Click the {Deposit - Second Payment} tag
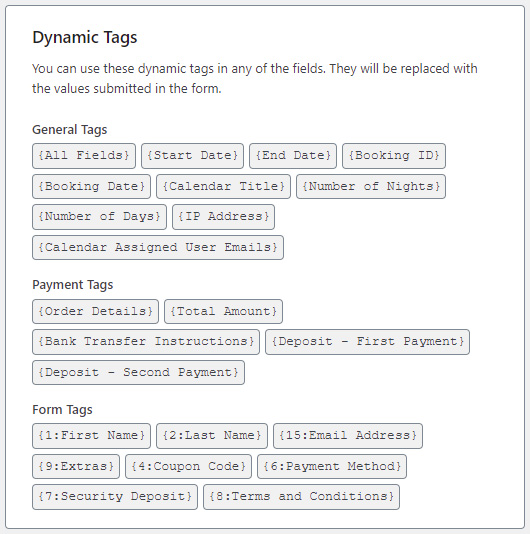530x534 pixels. (138, 373)
